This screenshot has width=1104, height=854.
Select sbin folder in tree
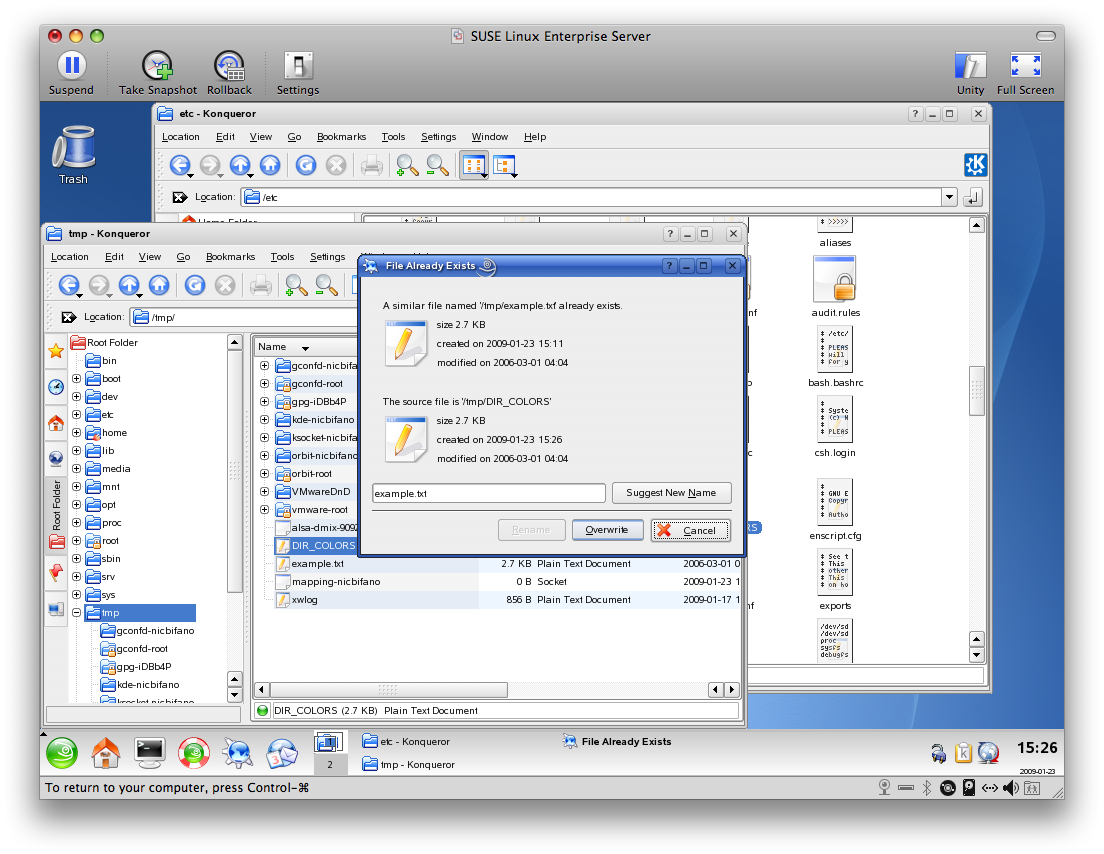[x=103, y=558]
